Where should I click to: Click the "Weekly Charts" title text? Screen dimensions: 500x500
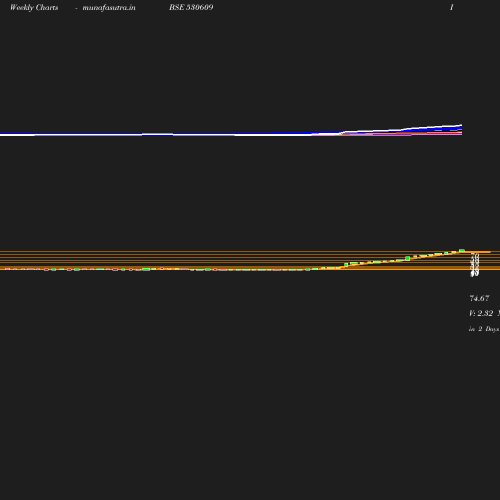[34, 7]
